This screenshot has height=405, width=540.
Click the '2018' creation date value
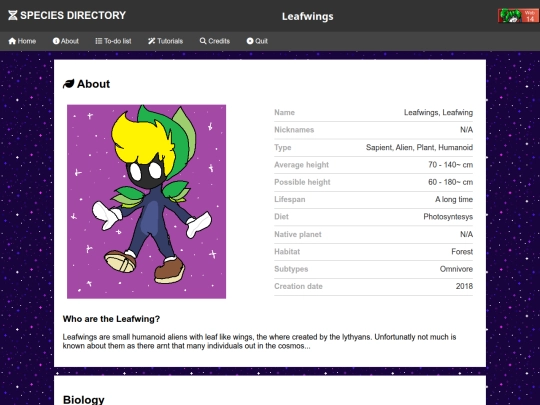464,286
